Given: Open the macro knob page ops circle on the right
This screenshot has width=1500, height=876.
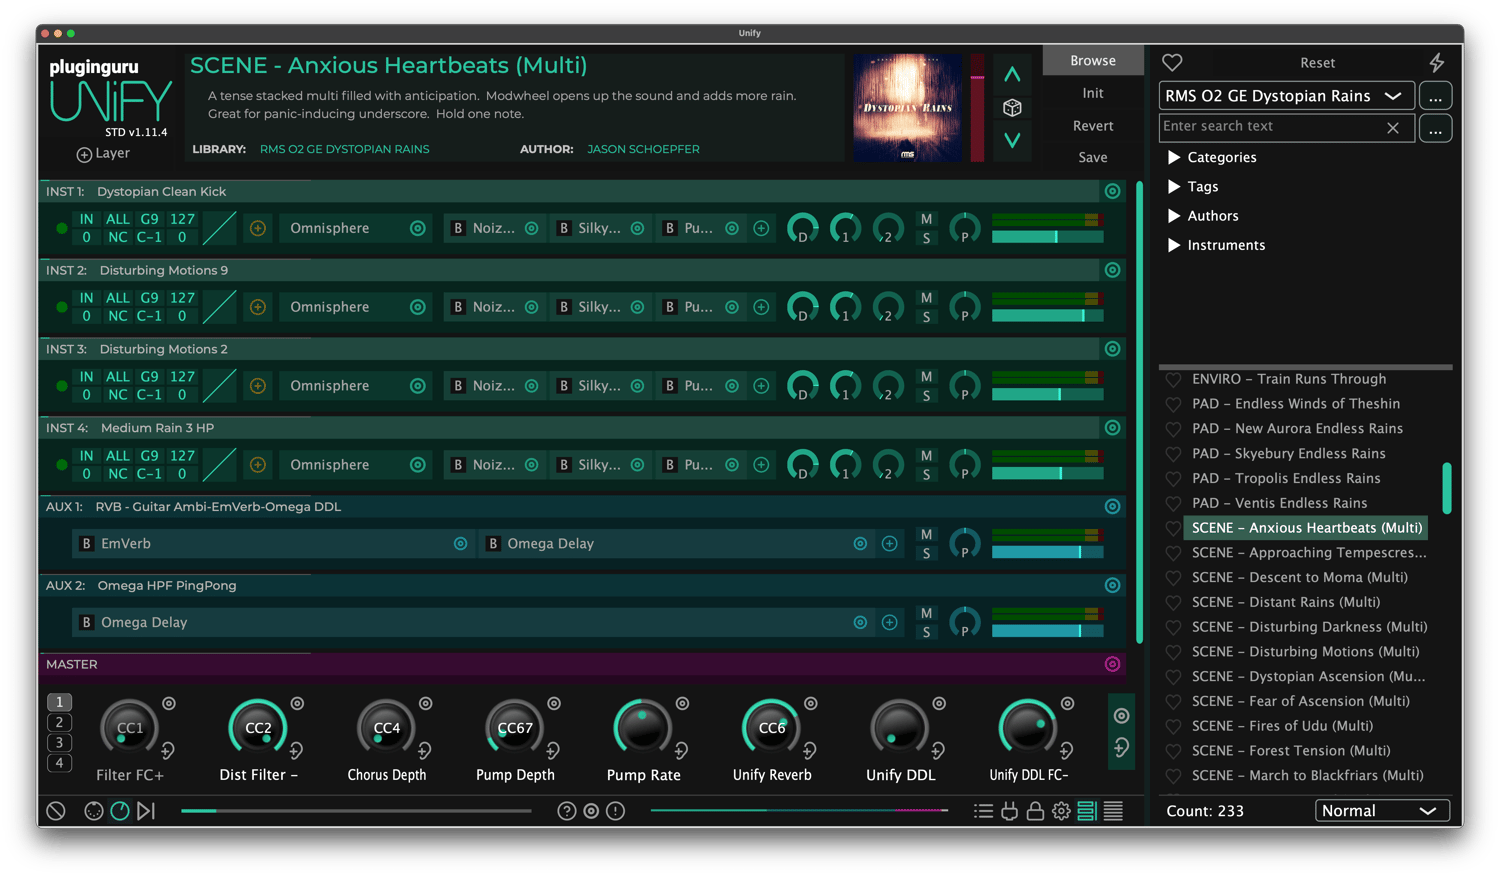Looking at the screenshot, I should coord(1121,715).
